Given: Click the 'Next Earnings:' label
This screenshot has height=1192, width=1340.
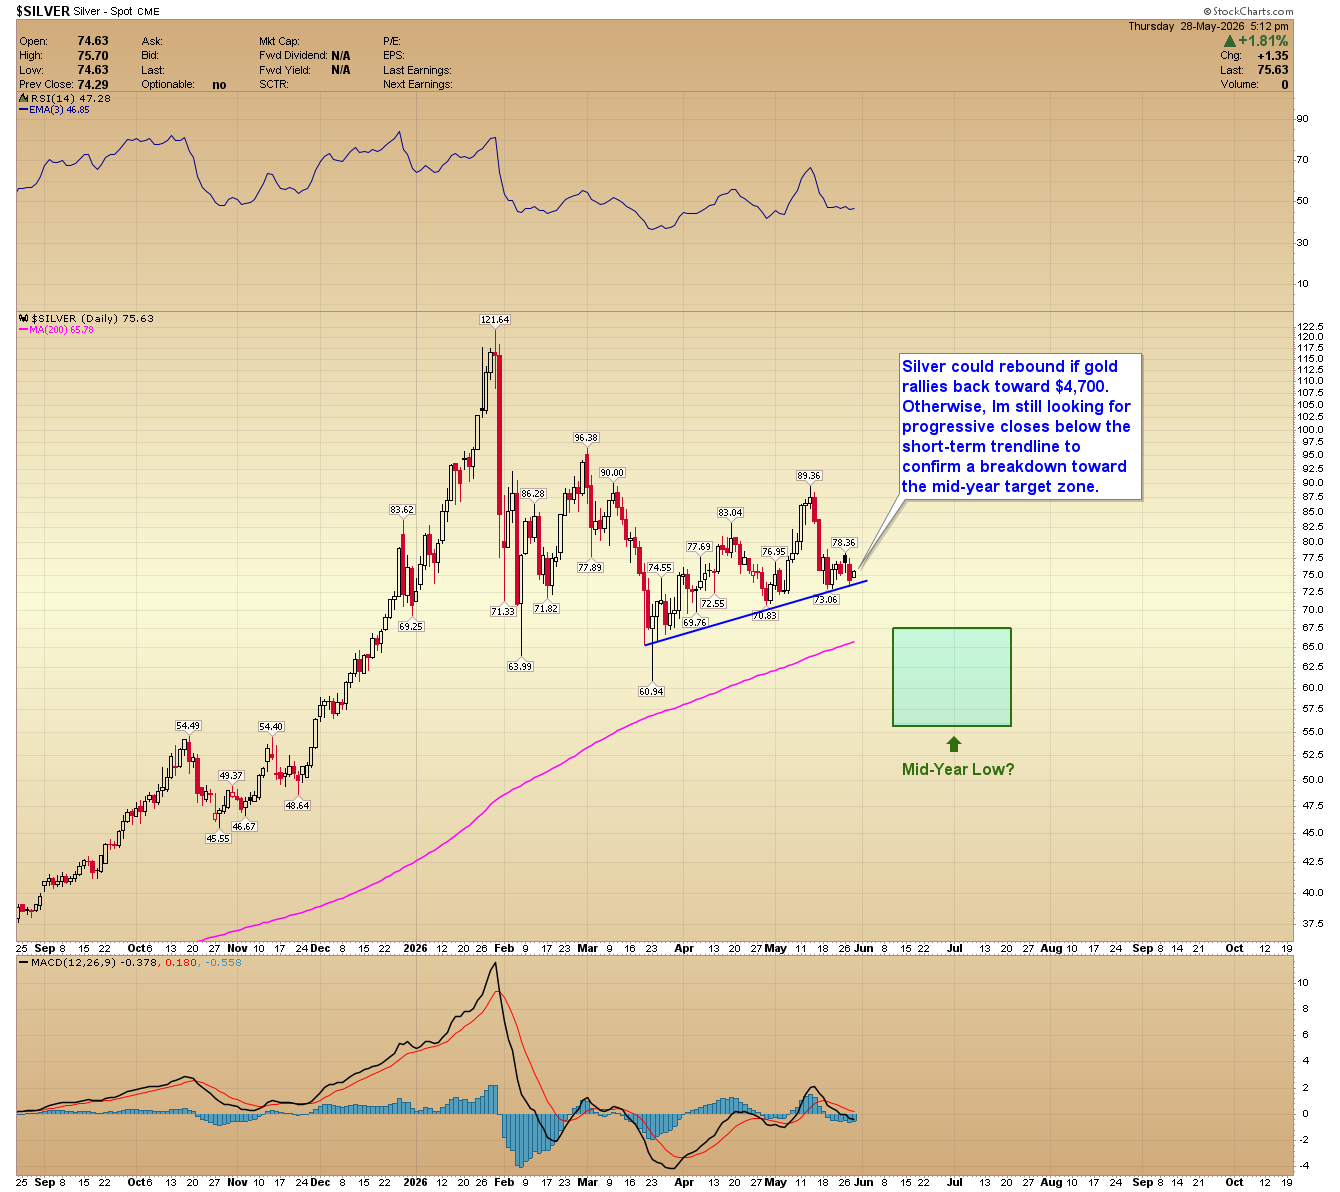Looking at the screenshot, I should point(417,85).
